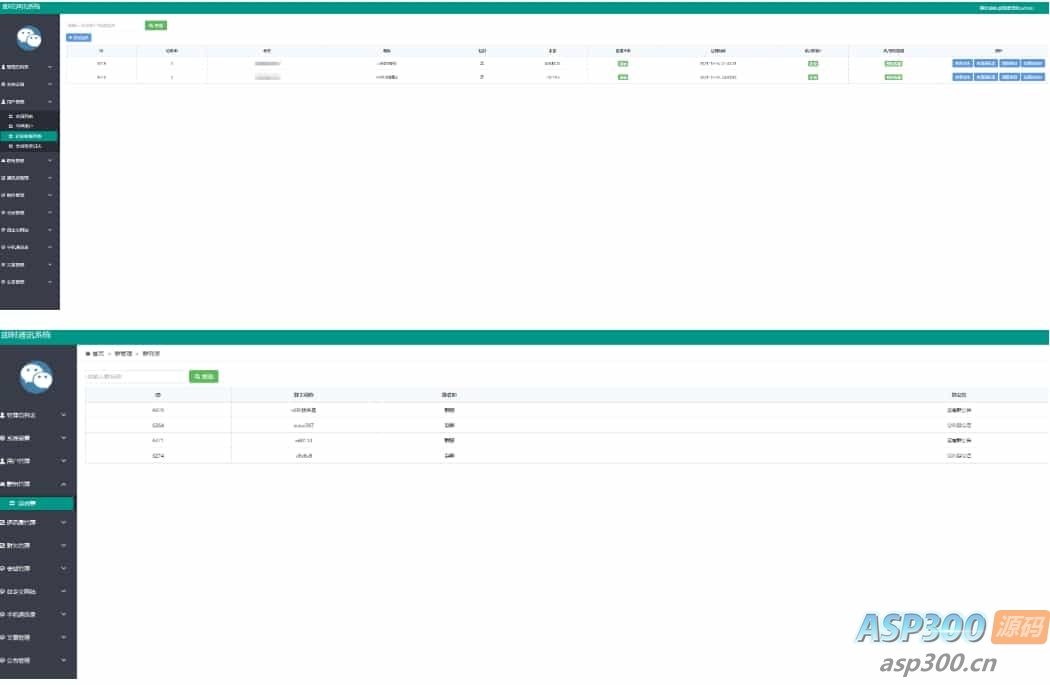This screenshot has width=1050, height=685.
Task: Click the chat-bubble logo in the upper sidebar
Action: click(30, 38)
